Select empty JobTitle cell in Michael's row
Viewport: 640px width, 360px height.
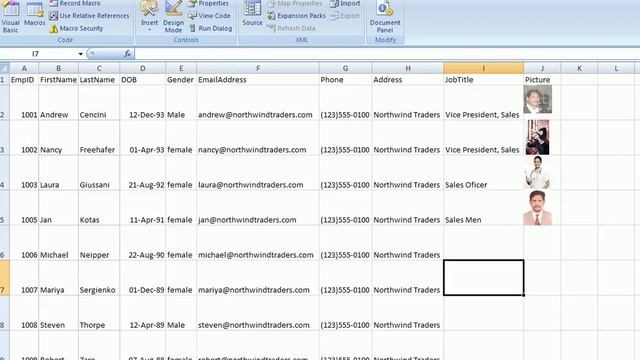[x=484, y=243]
